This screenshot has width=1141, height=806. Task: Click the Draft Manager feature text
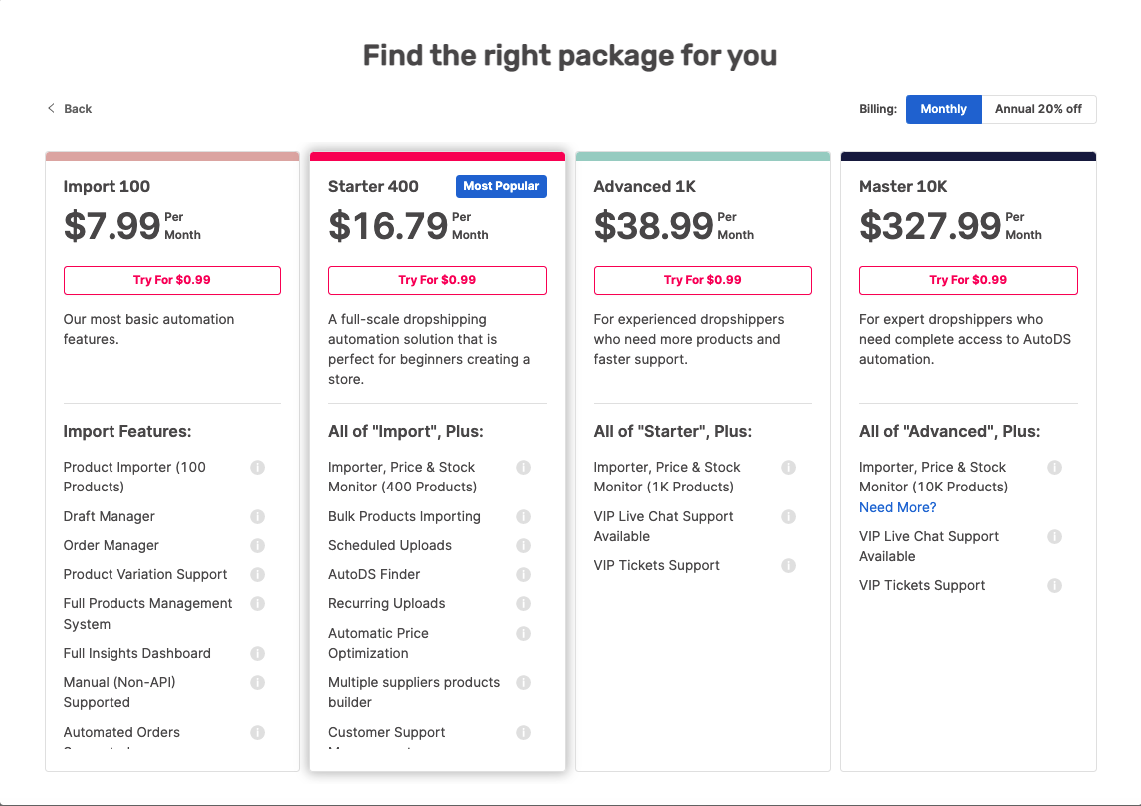109,516
